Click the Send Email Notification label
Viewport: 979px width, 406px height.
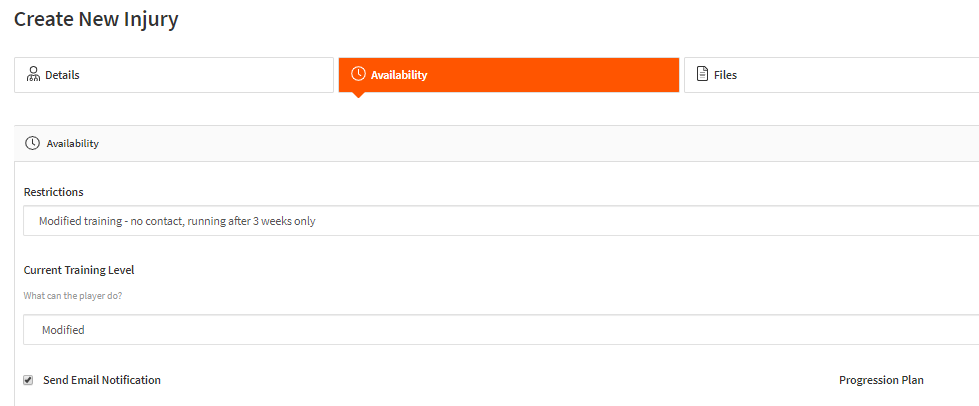coord(102,380)
